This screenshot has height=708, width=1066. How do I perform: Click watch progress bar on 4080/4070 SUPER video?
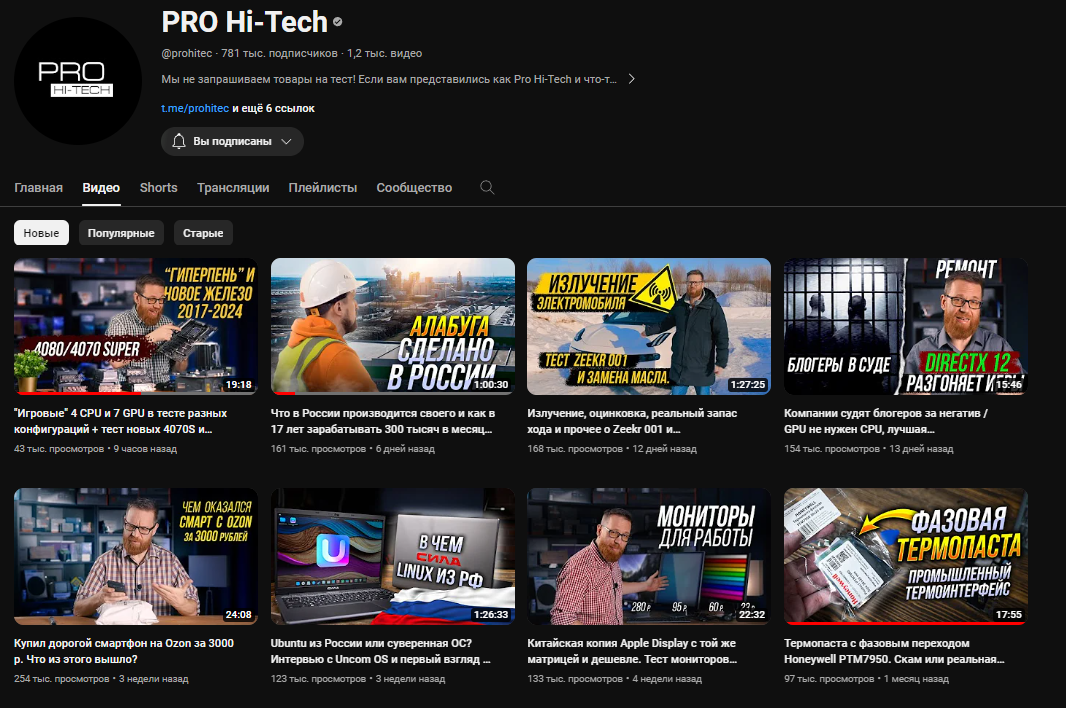(136, 393)
